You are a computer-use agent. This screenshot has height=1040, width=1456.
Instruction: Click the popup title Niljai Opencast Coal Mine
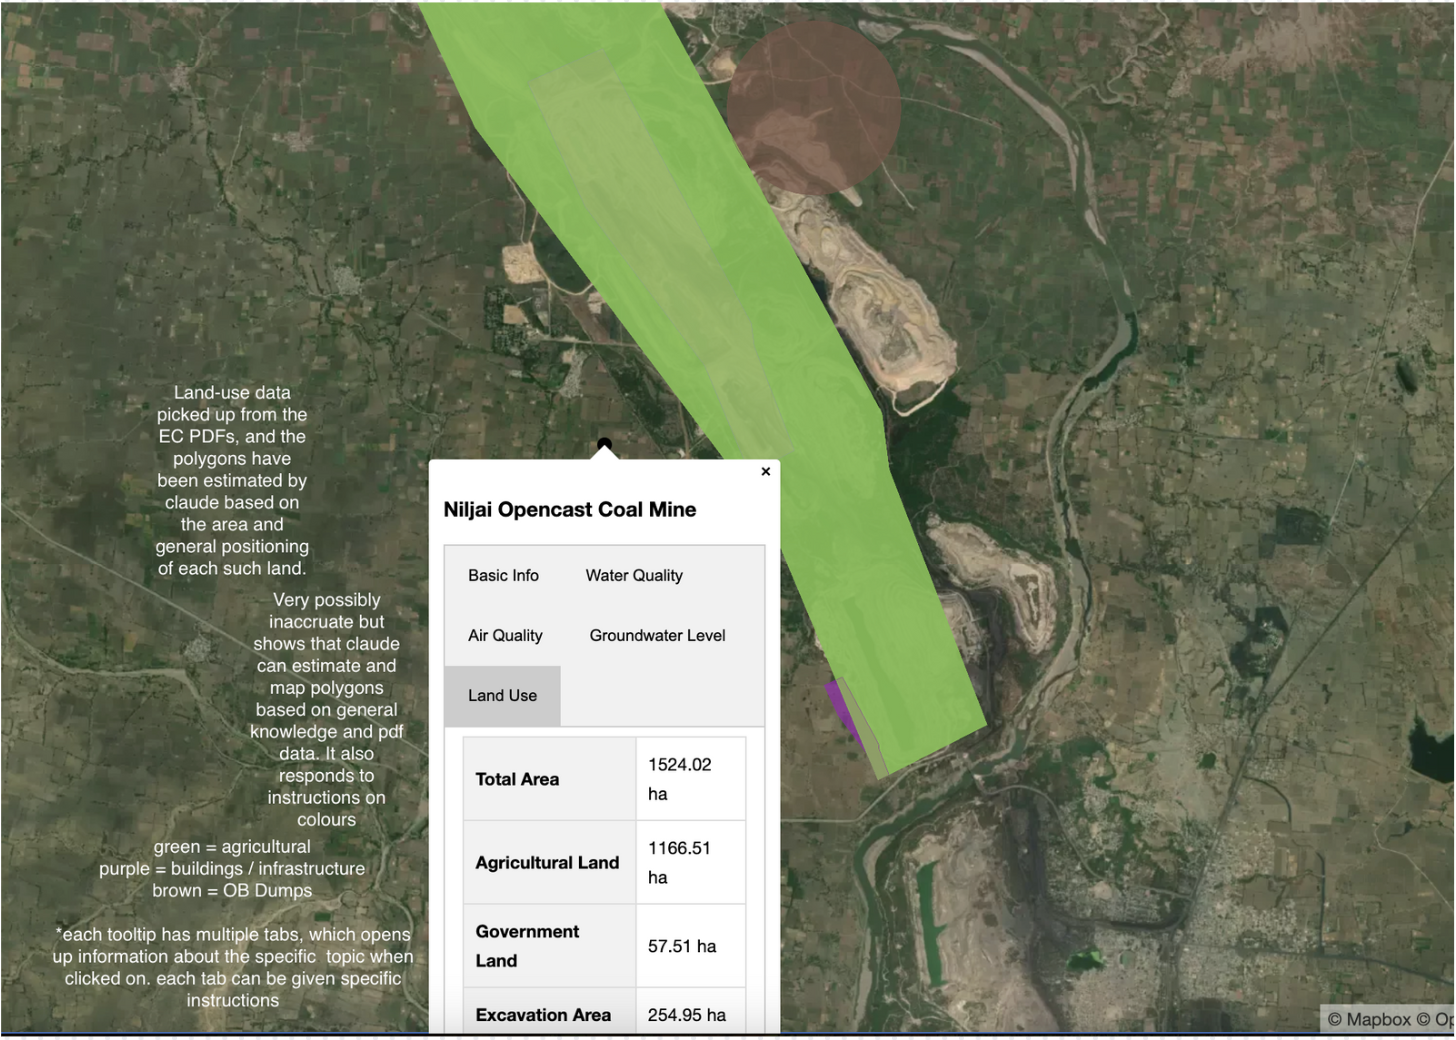[570, 510]
